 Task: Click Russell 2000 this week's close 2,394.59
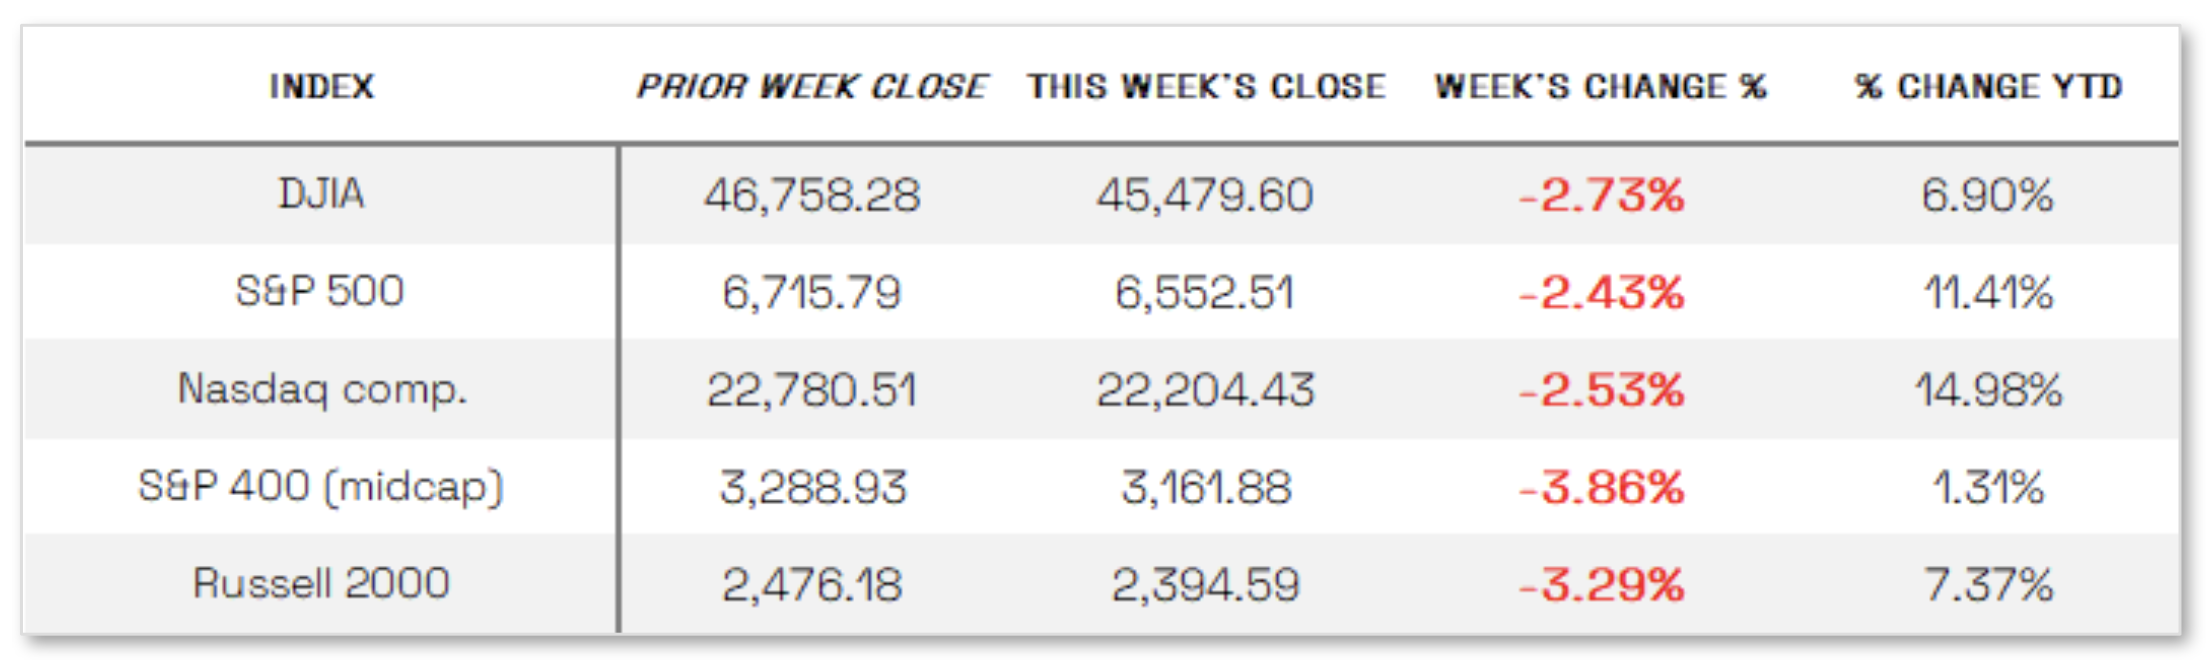(1205, 585)
